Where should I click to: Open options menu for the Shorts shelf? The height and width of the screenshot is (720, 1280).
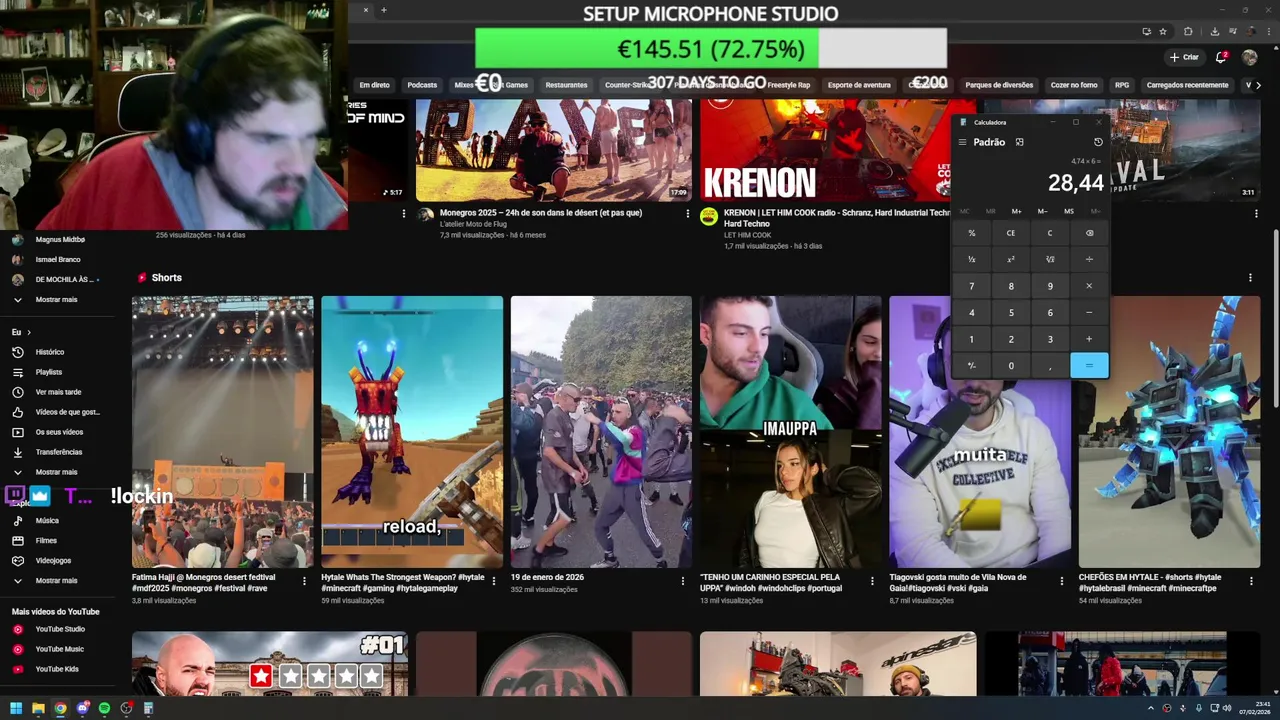(1250, 278)
